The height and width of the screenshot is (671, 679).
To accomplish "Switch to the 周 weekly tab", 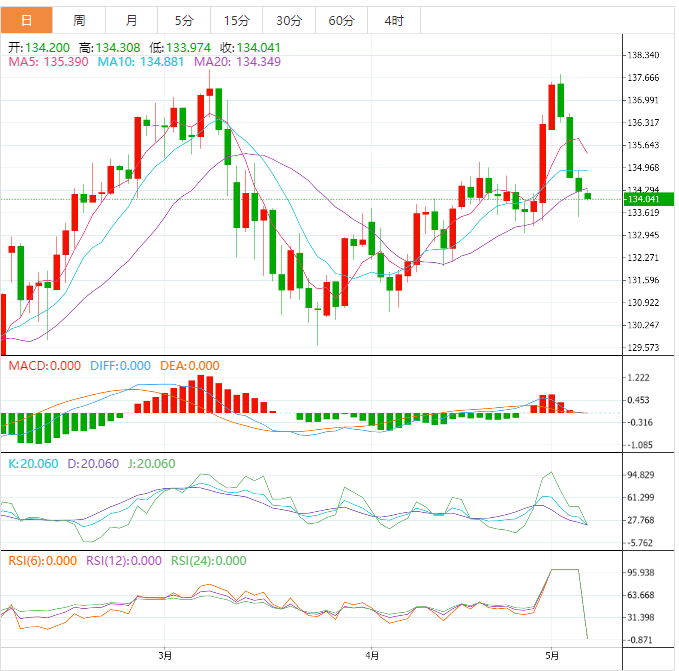I will [79, 20].
